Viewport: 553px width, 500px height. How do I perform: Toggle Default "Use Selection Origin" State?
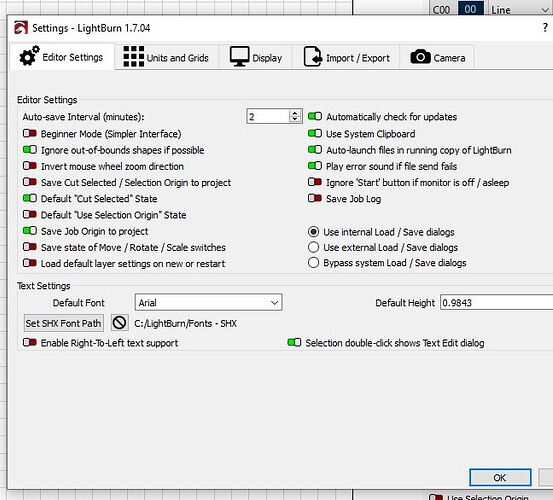[30, 215]
